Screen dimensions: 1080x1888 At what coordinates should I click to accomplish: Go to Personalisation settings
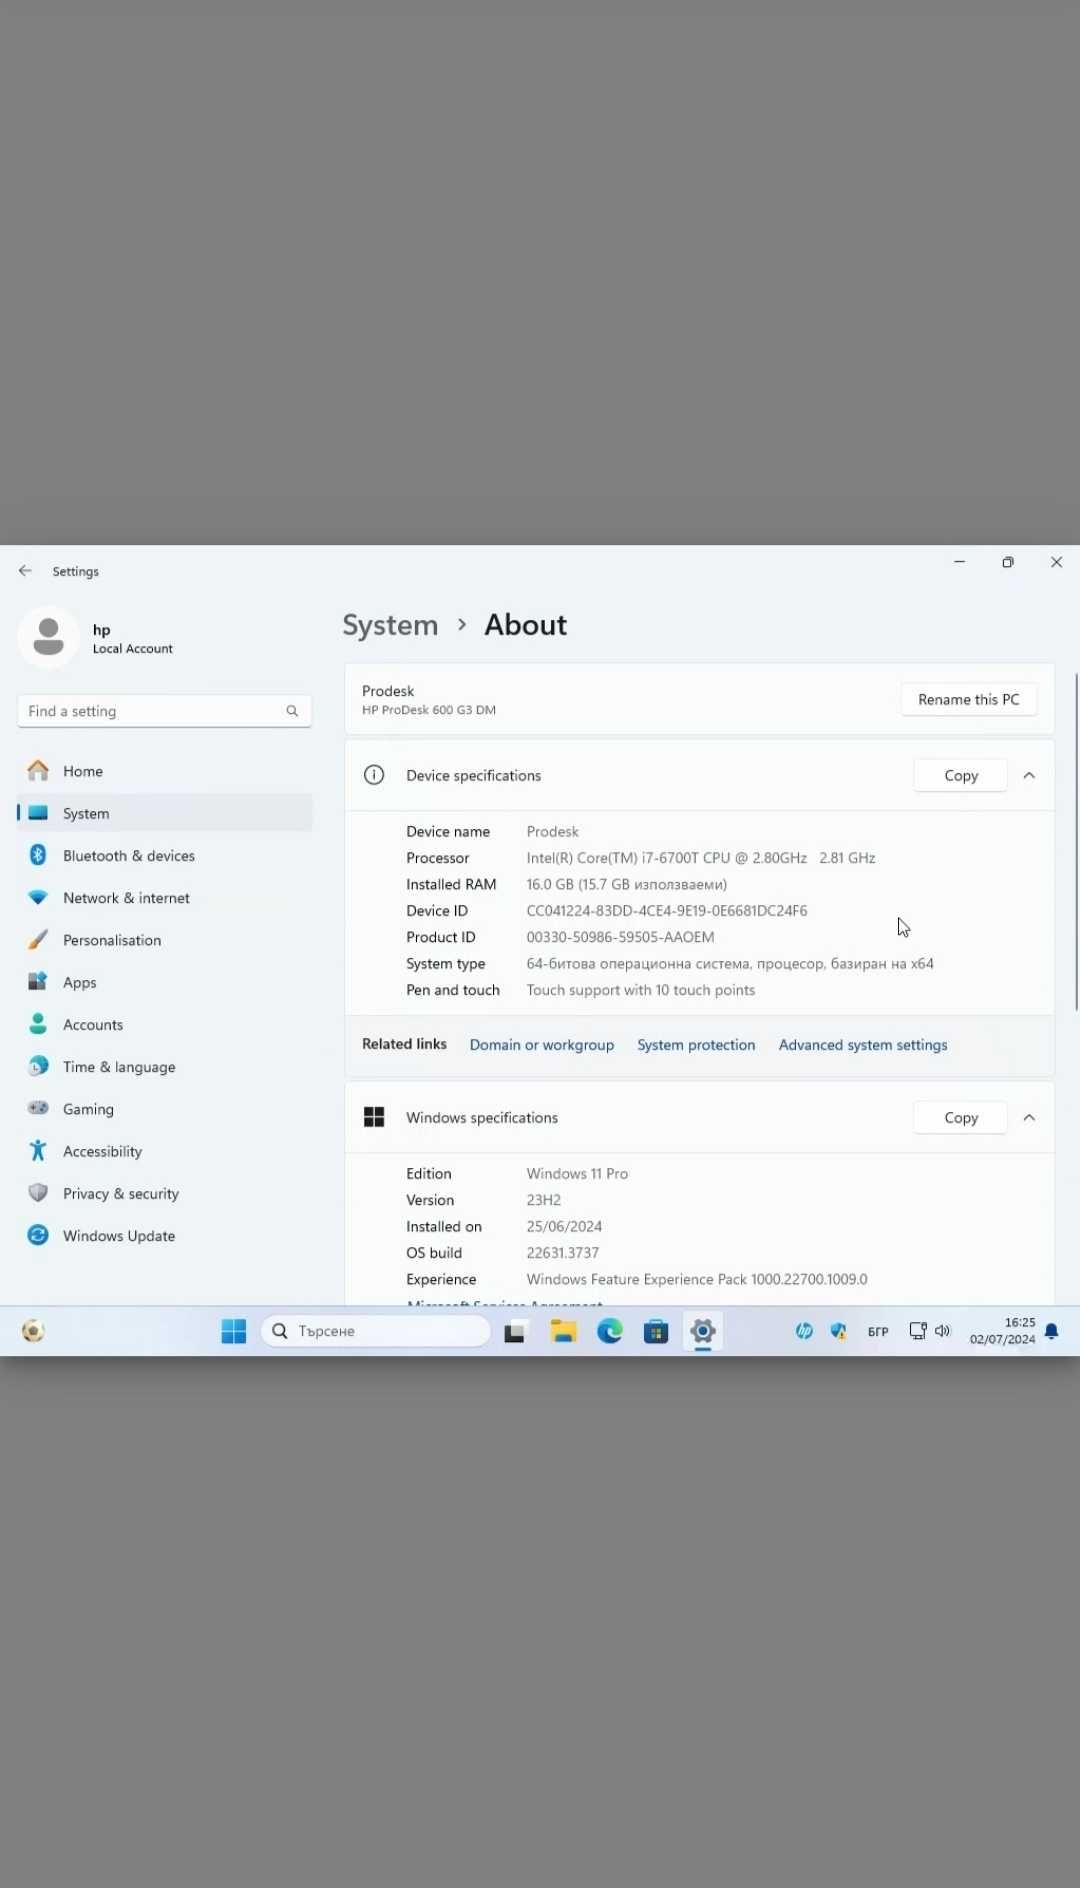(x=165, y=940)
